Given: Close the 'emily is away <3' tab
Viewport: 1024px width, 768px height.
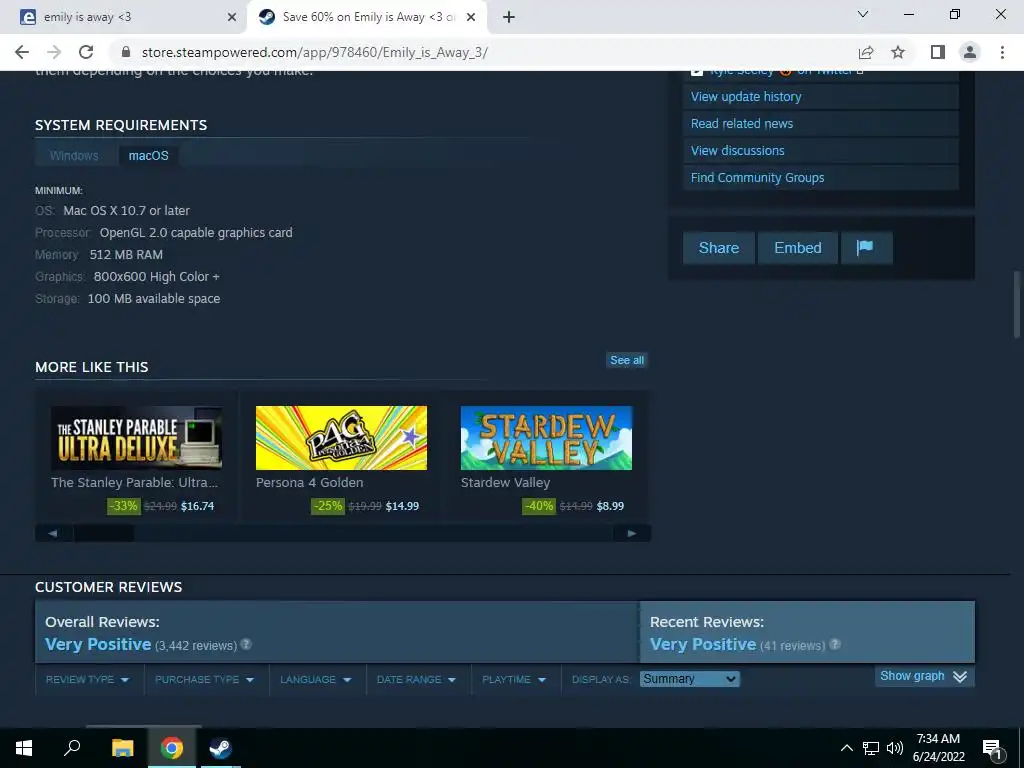Looking at the screenshot, I should click(x=232, y=18).
